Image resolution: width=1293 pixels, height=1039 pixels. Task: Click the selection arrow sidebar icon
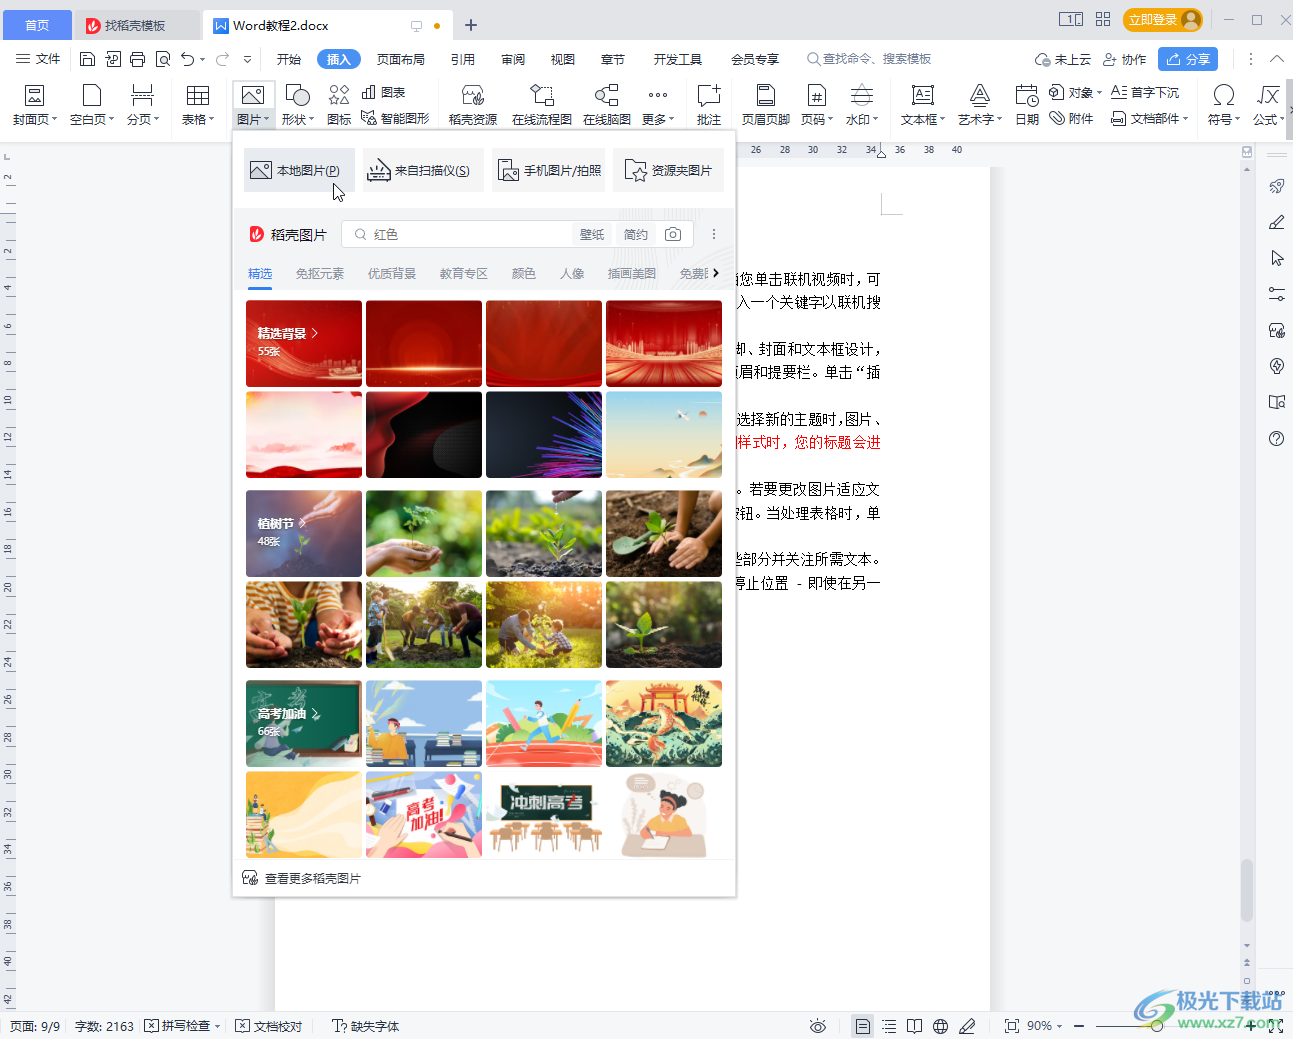[1277, 258]
